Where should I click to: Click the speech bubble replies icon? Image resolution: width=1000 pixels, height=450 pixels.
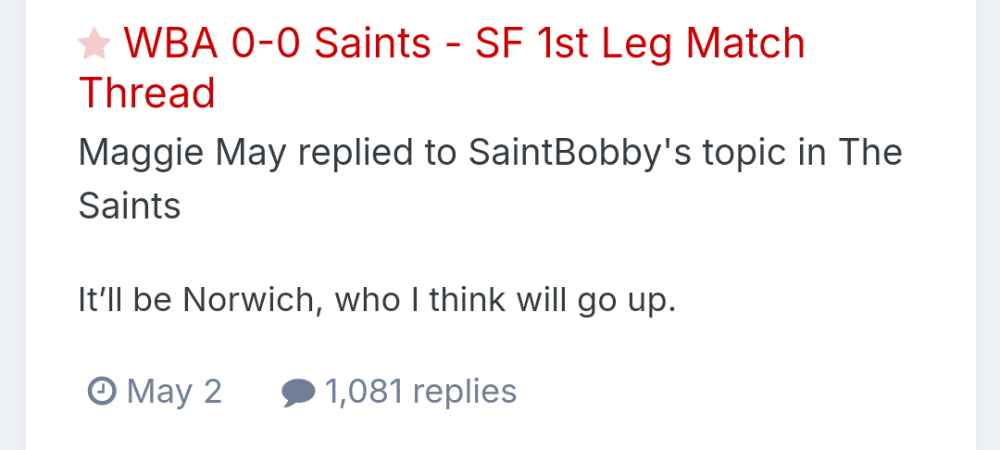click(x=298, y=392)
